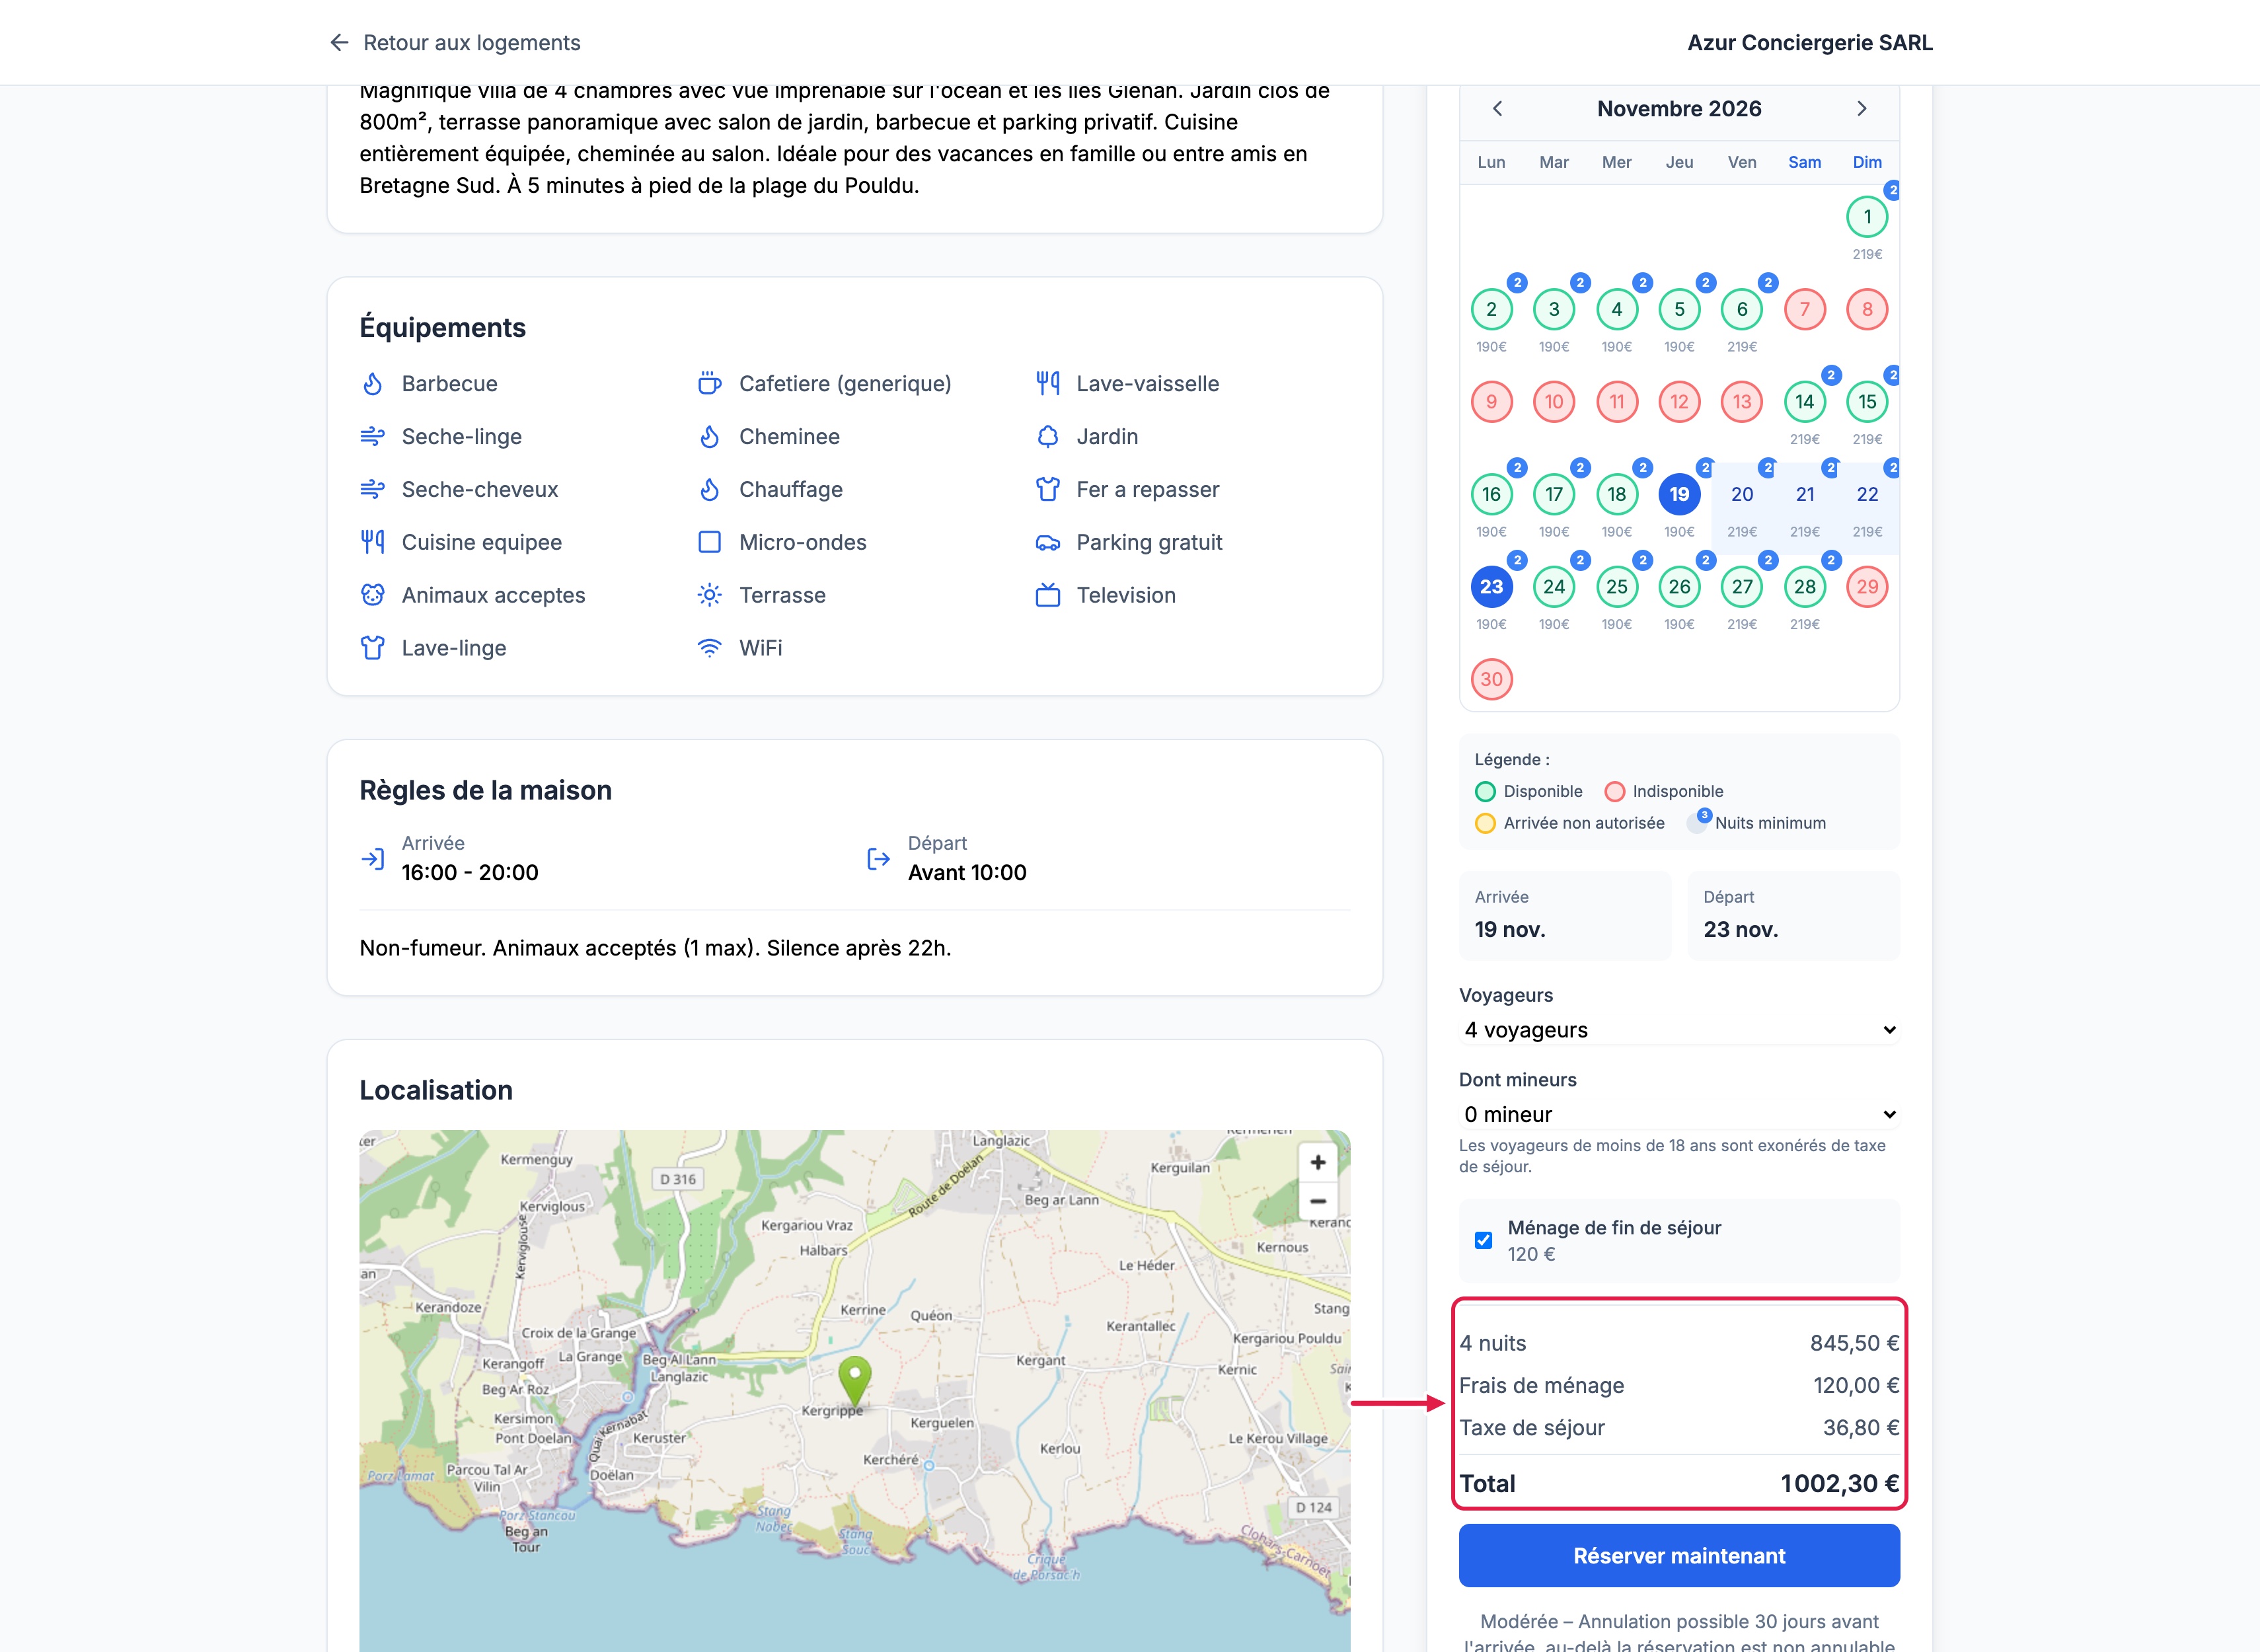Click the Terrasse sun icon

coord(710,595)
